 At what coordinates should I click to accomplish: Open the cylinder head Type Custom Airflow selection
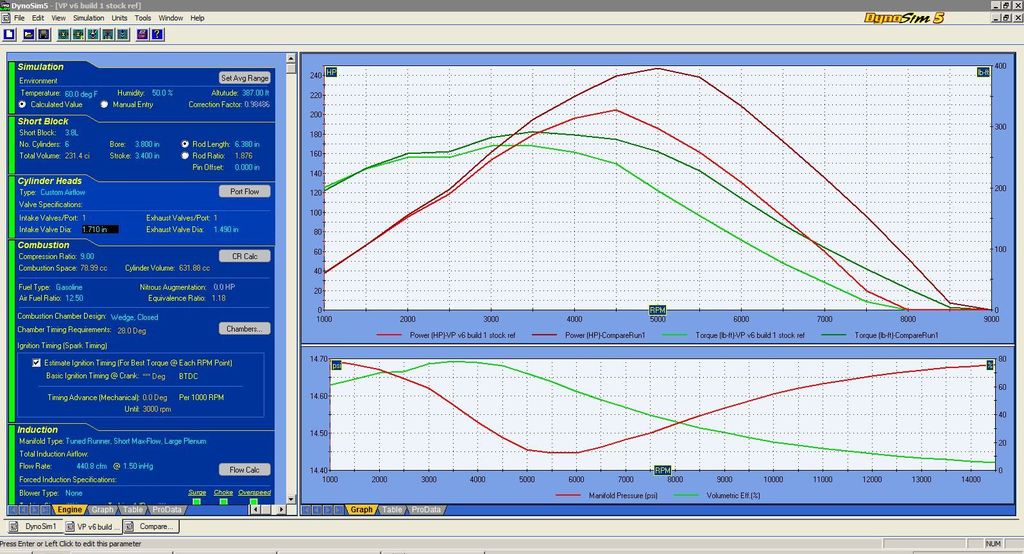[63, 192]
